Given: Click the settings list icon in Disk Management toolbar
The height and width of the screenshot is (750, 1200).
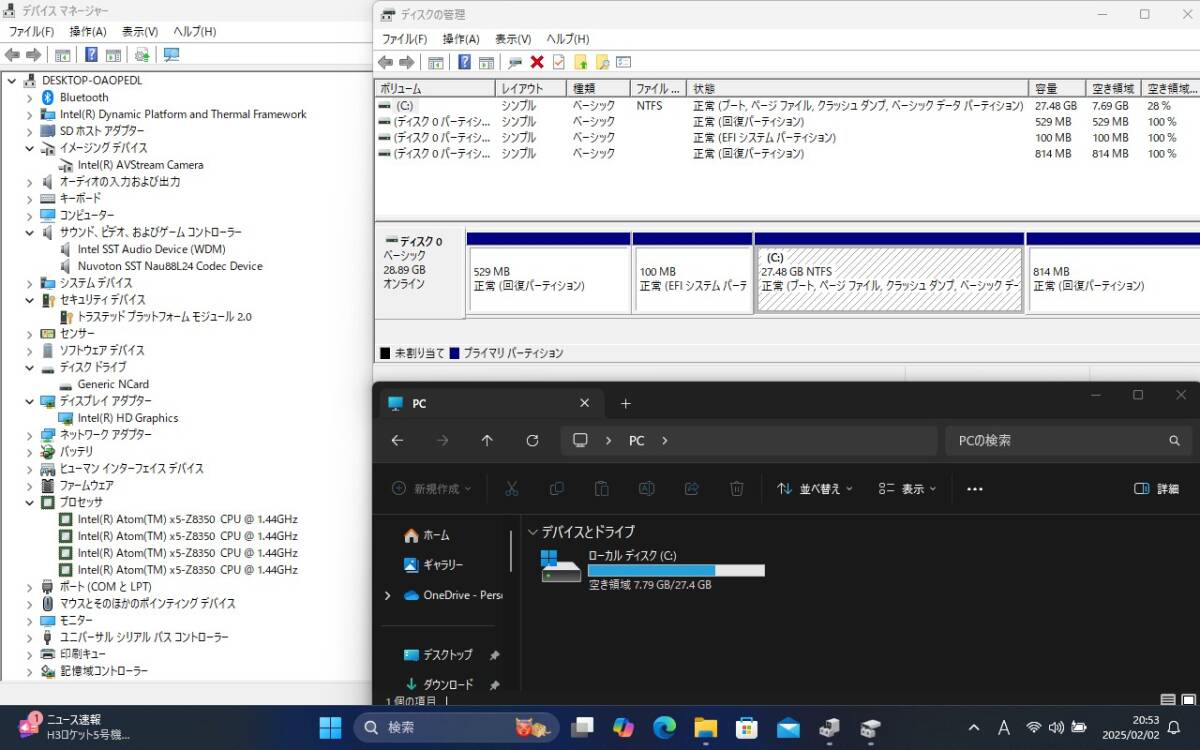Looking at the screenshot, I should (x=624, y=62).
